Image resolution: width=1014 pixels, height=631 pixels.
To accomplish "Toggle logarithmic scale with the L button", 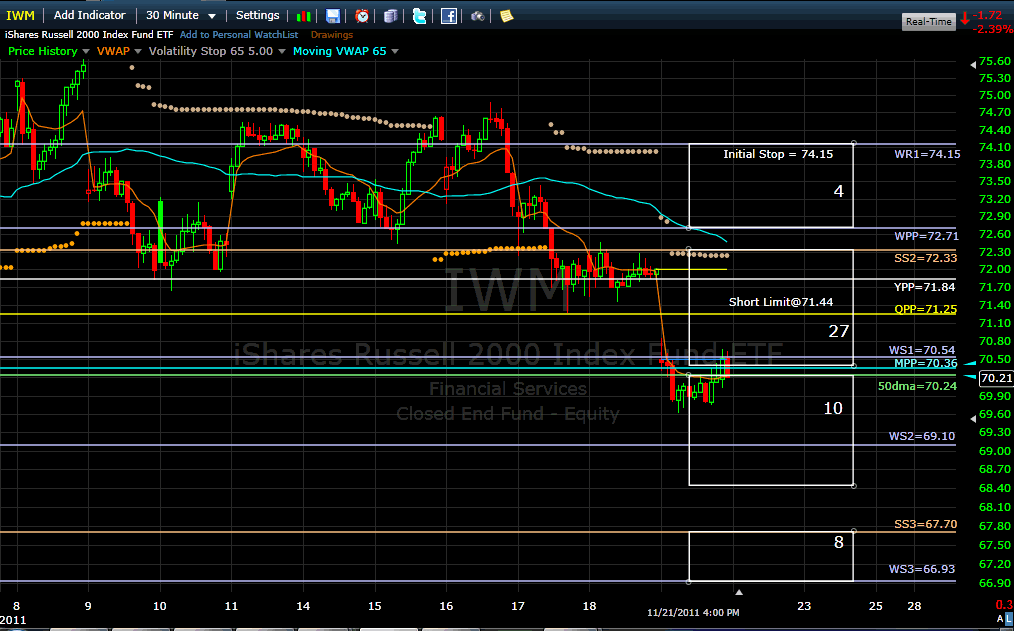I will (x=1009, y=619).
